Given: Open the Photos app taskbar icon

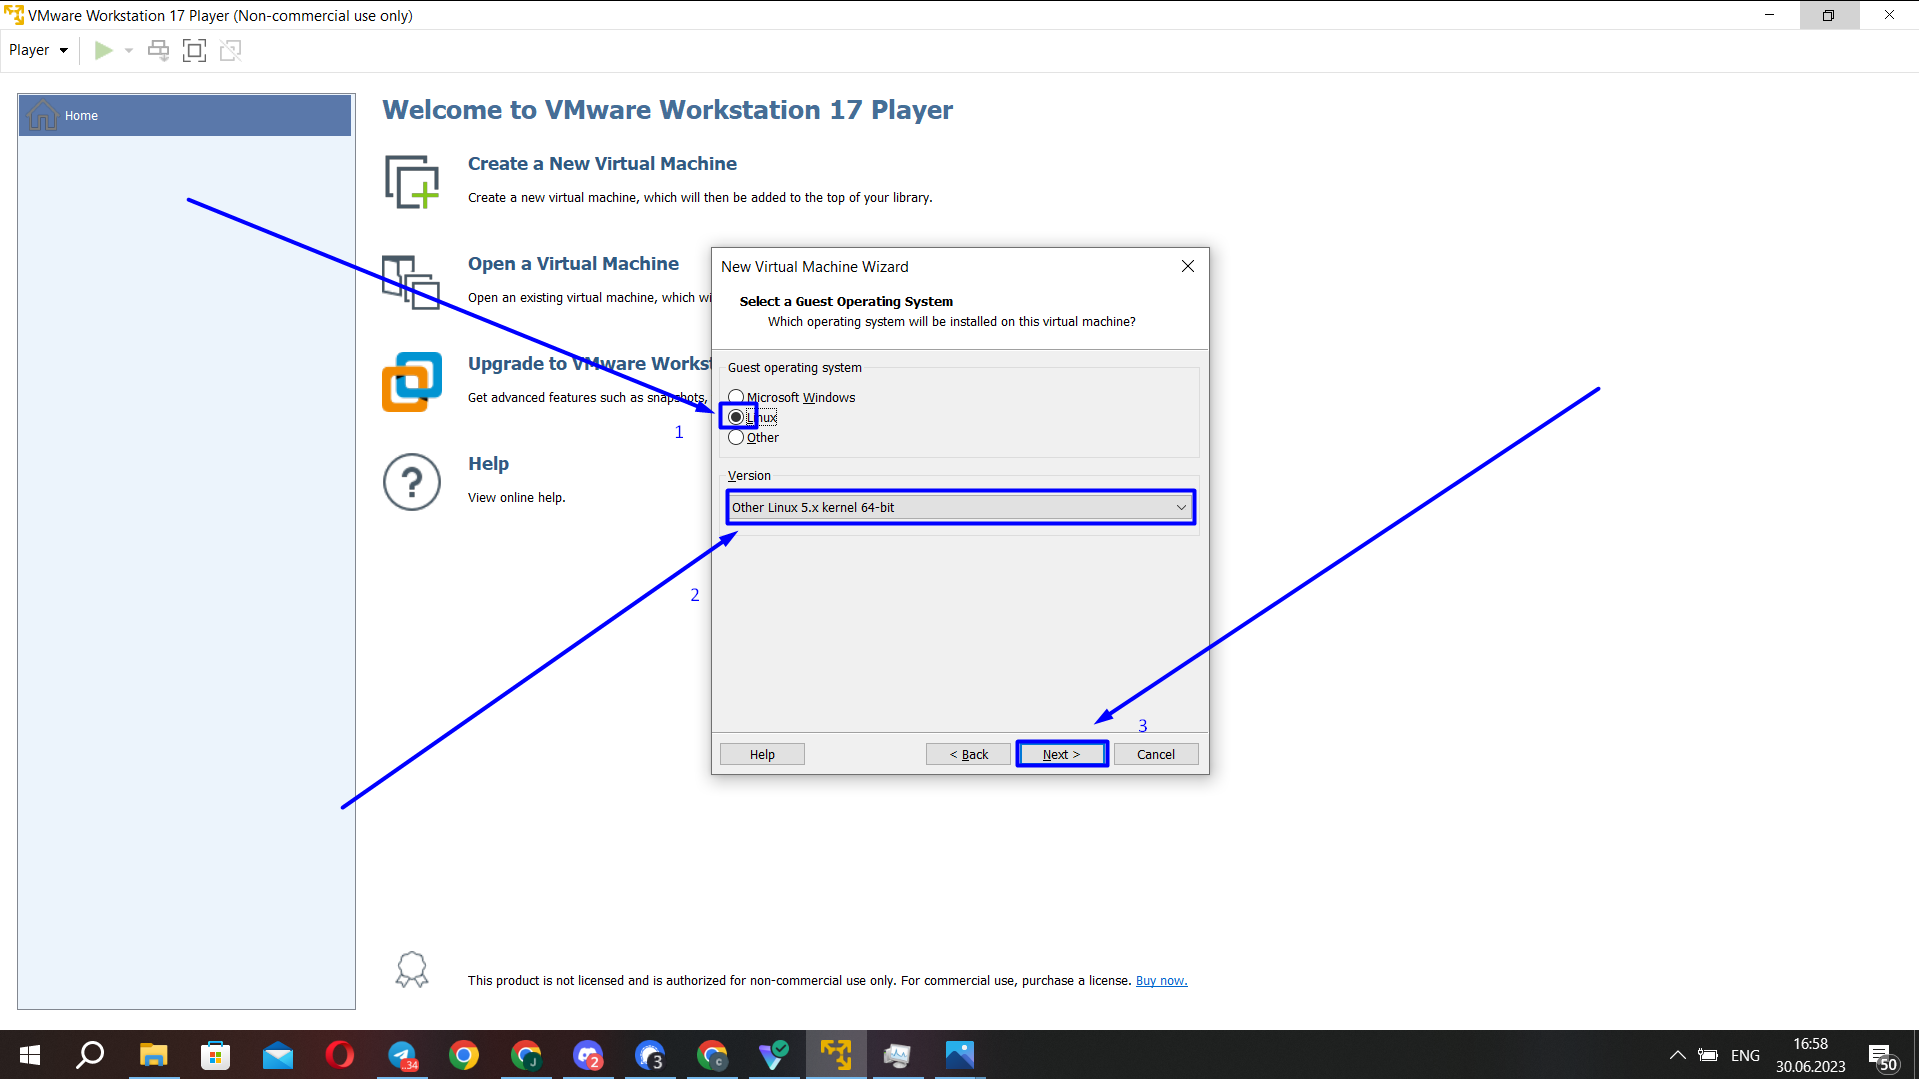Looking at the screenshot, I should click(x=960, y=1055).
